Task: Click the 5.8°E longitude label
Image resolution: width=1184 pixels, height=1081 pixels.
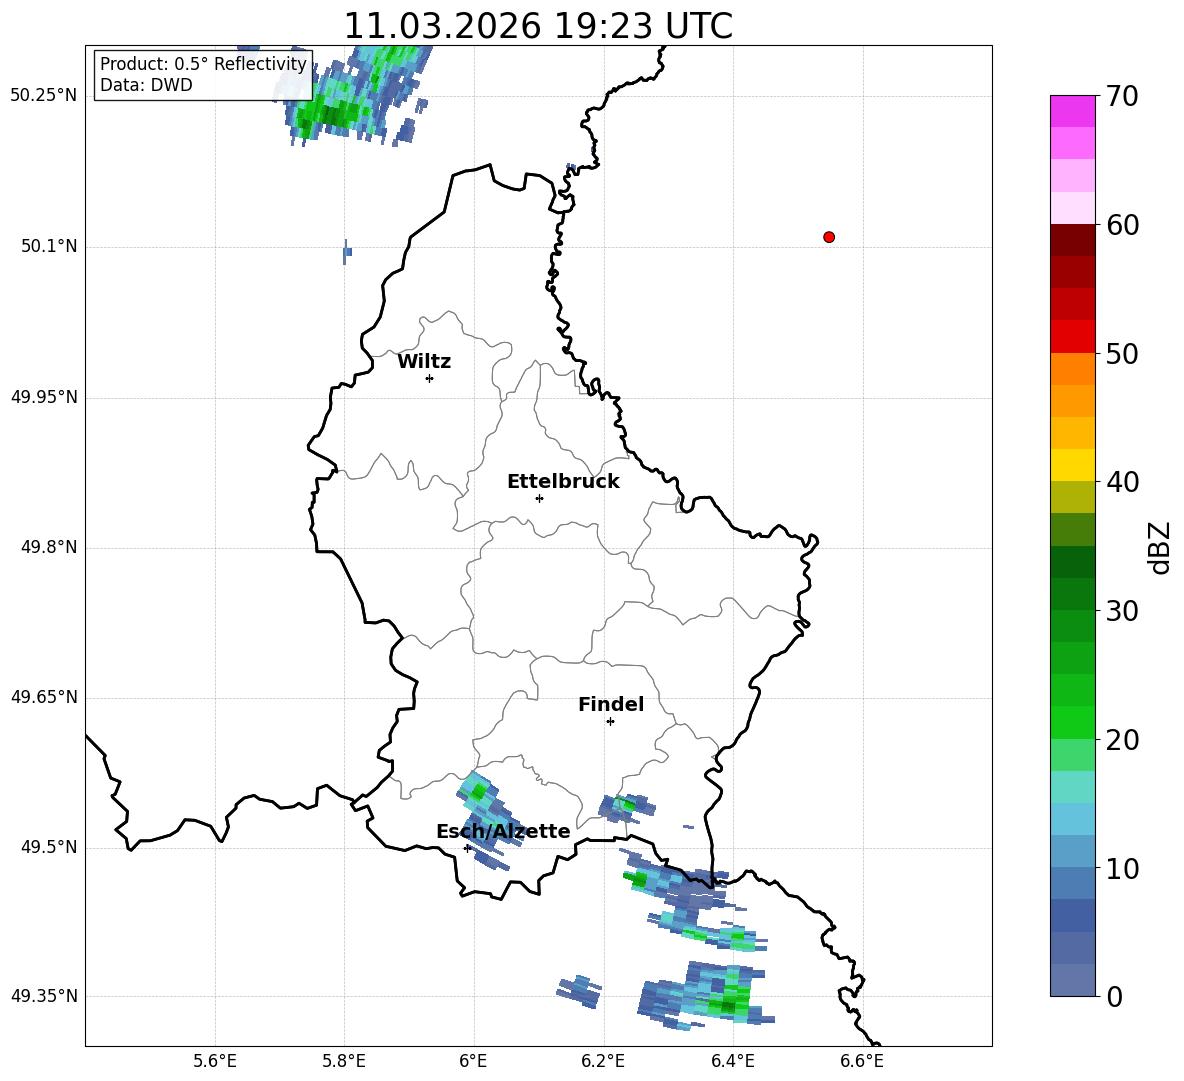Action: click(x=344, y=1061)
